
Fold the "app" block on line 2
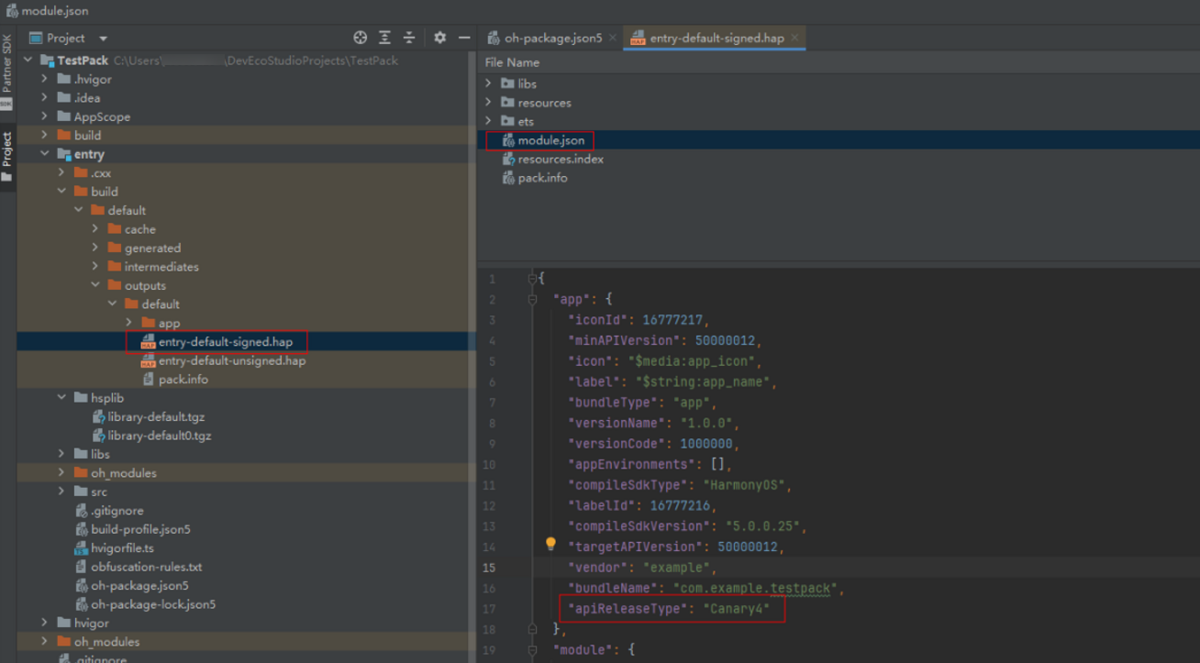click(x=533, y=299)
